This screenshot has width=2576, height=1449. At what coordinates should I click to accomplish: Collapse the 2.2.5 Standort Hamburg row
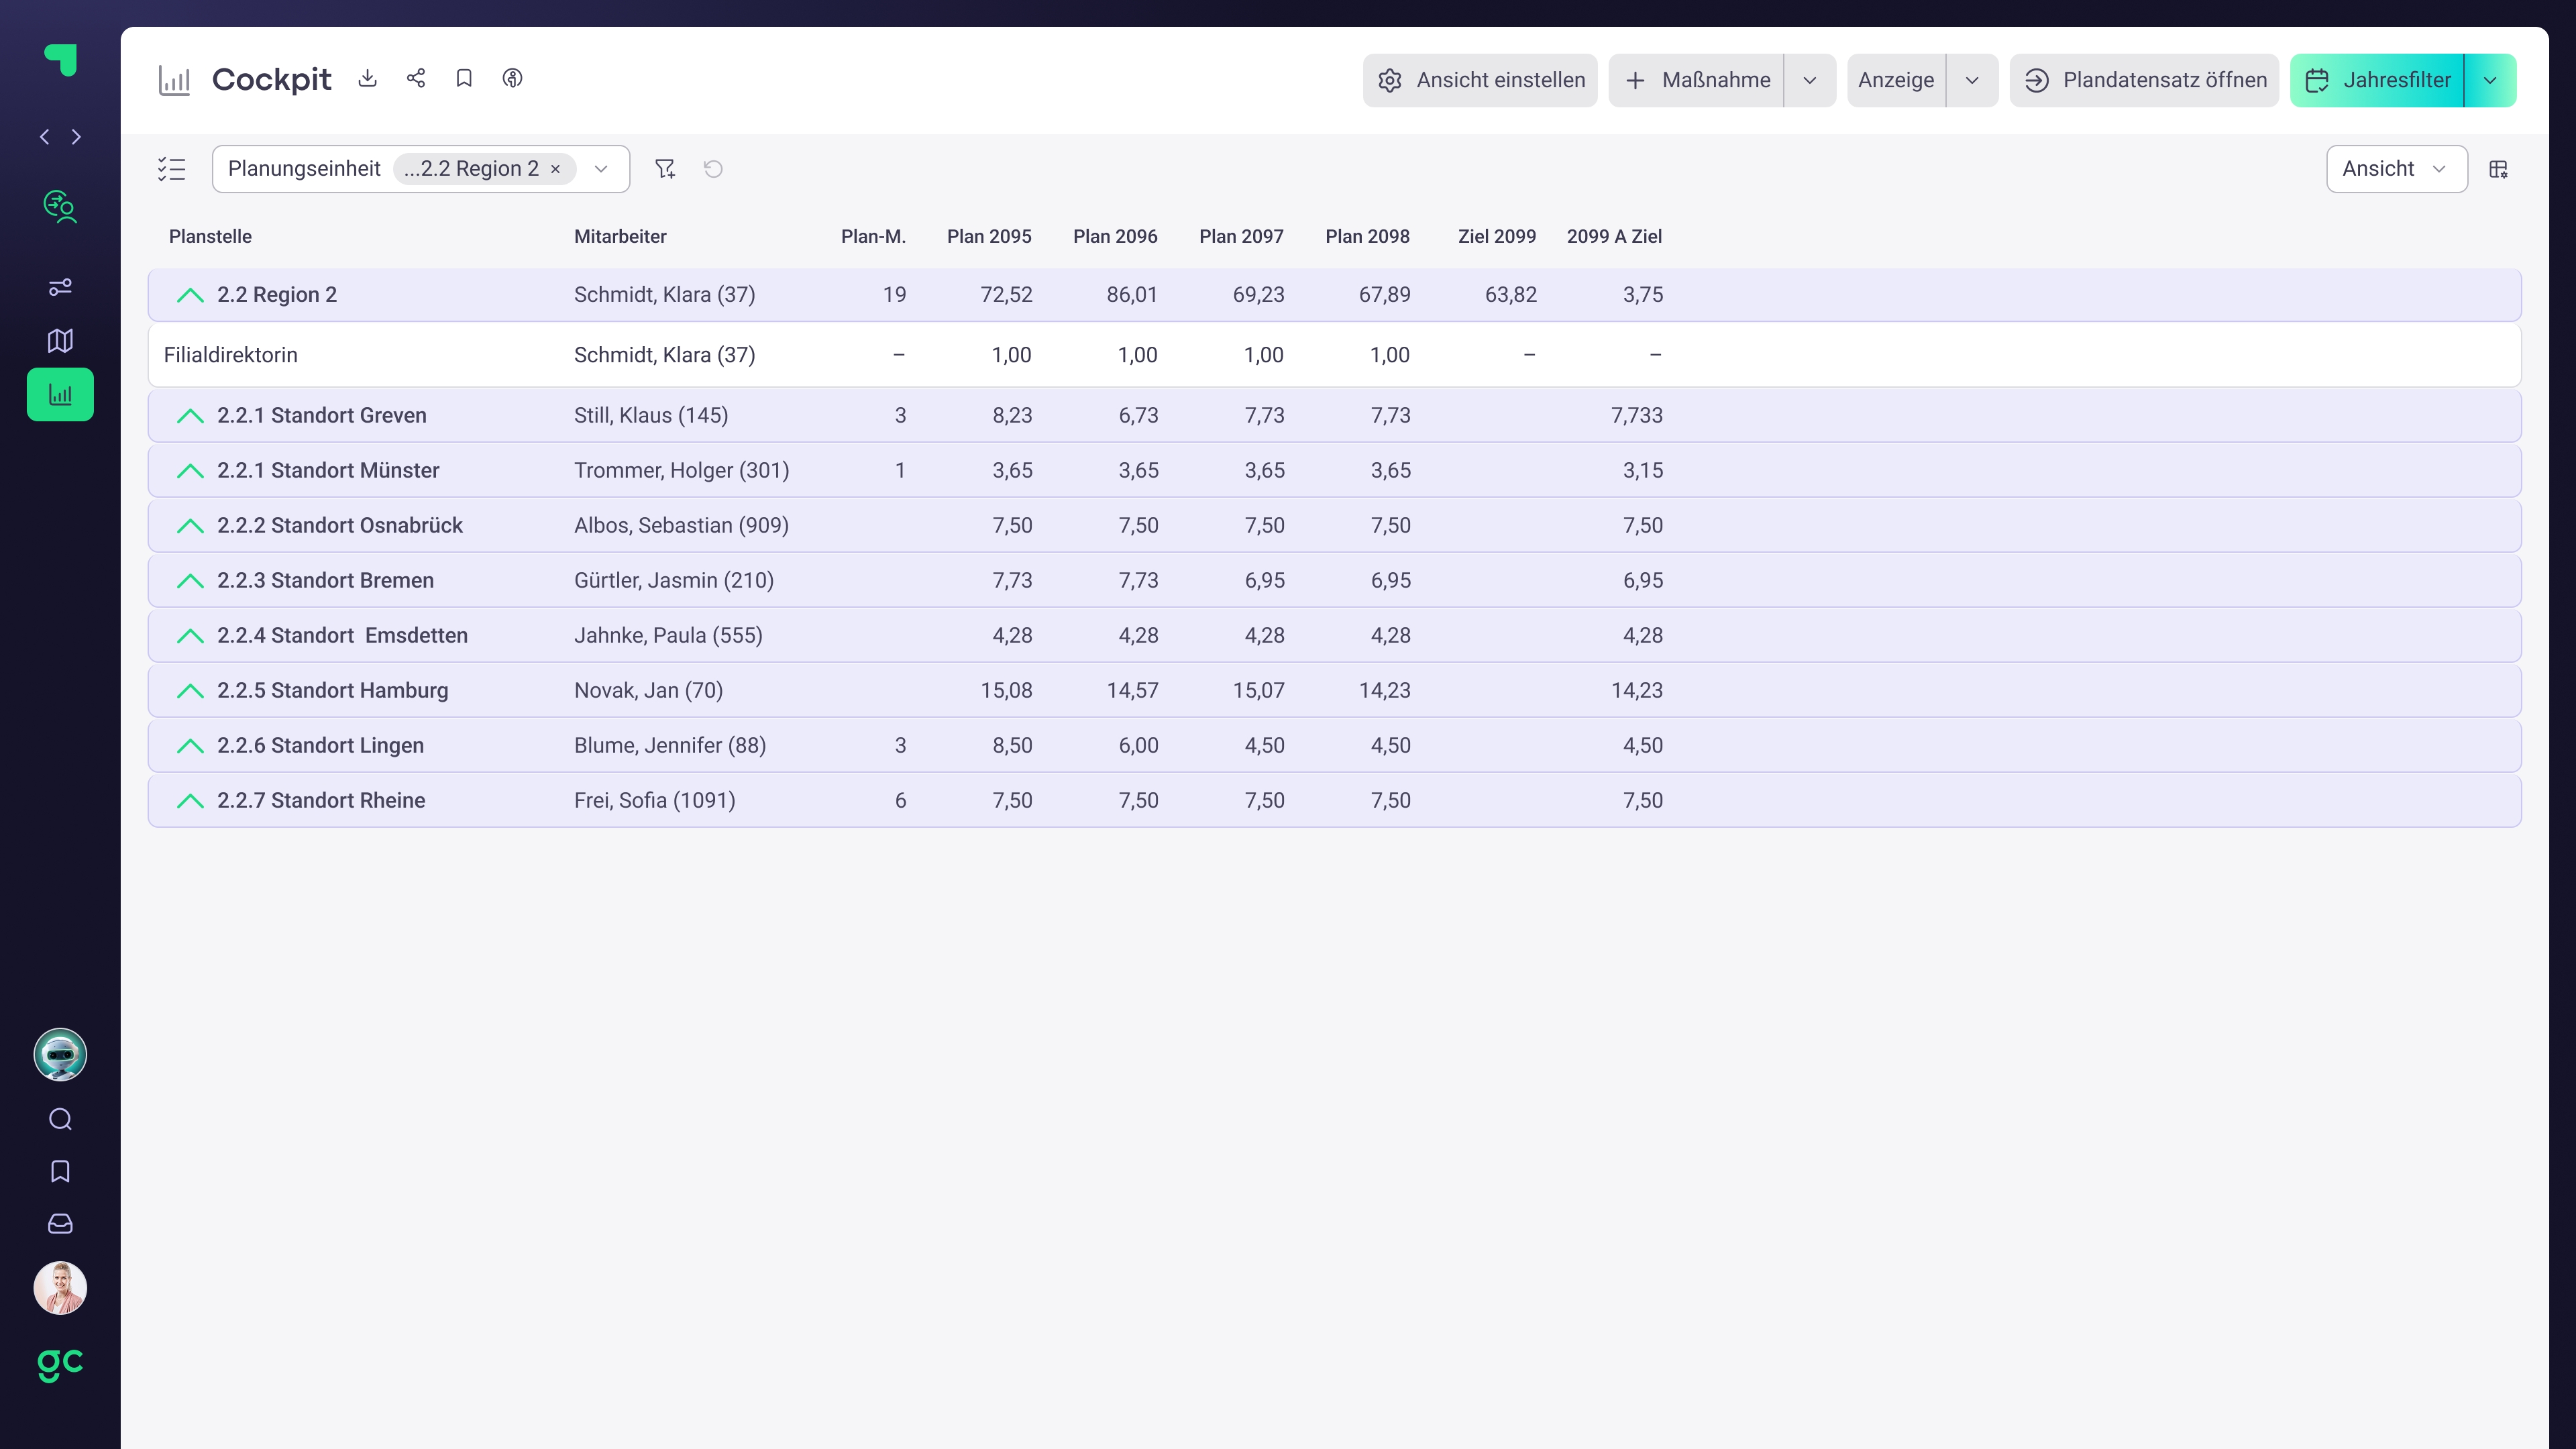pos(190,691)
